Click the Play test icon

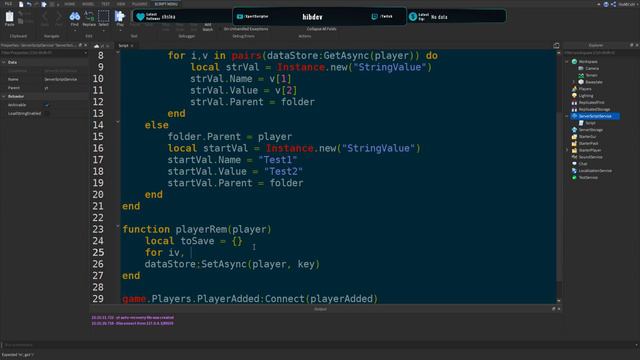[120, 16]
